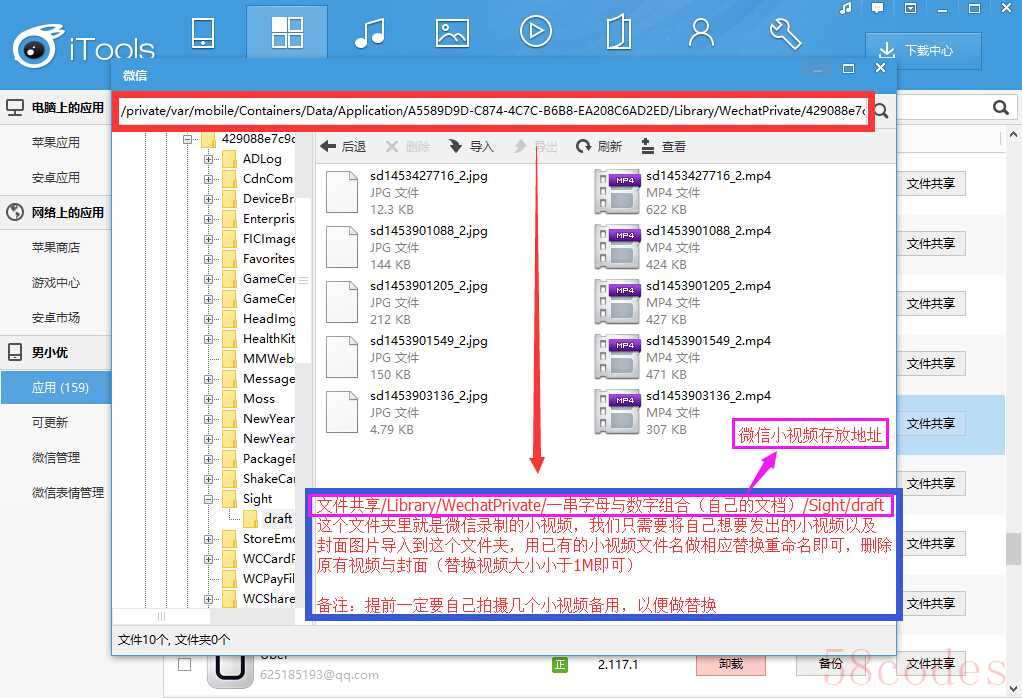The image size is (1022, 698).
Task: Open the device phone tab icon
Action: click(x=203, y=33)
